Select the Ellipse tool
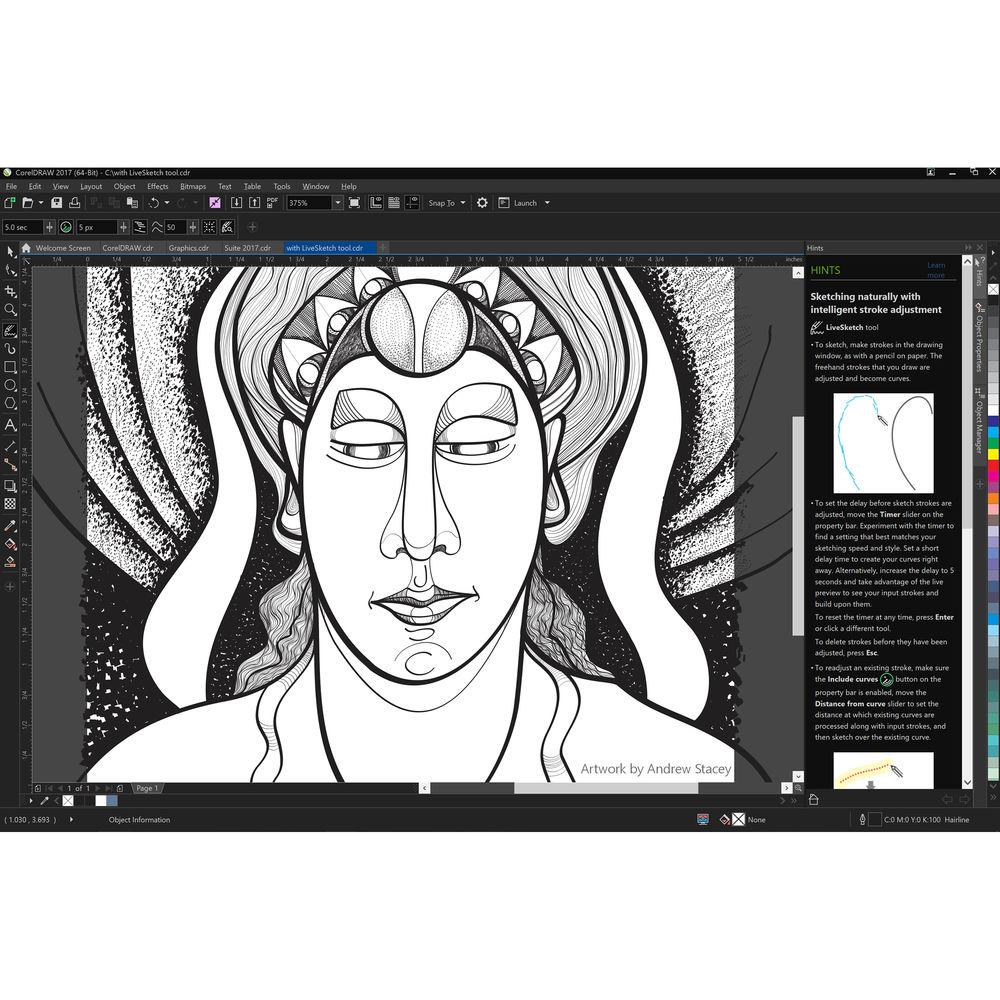Image resolution: width=1000 pixels, height=1000 pixels. [x=10, y=386]
